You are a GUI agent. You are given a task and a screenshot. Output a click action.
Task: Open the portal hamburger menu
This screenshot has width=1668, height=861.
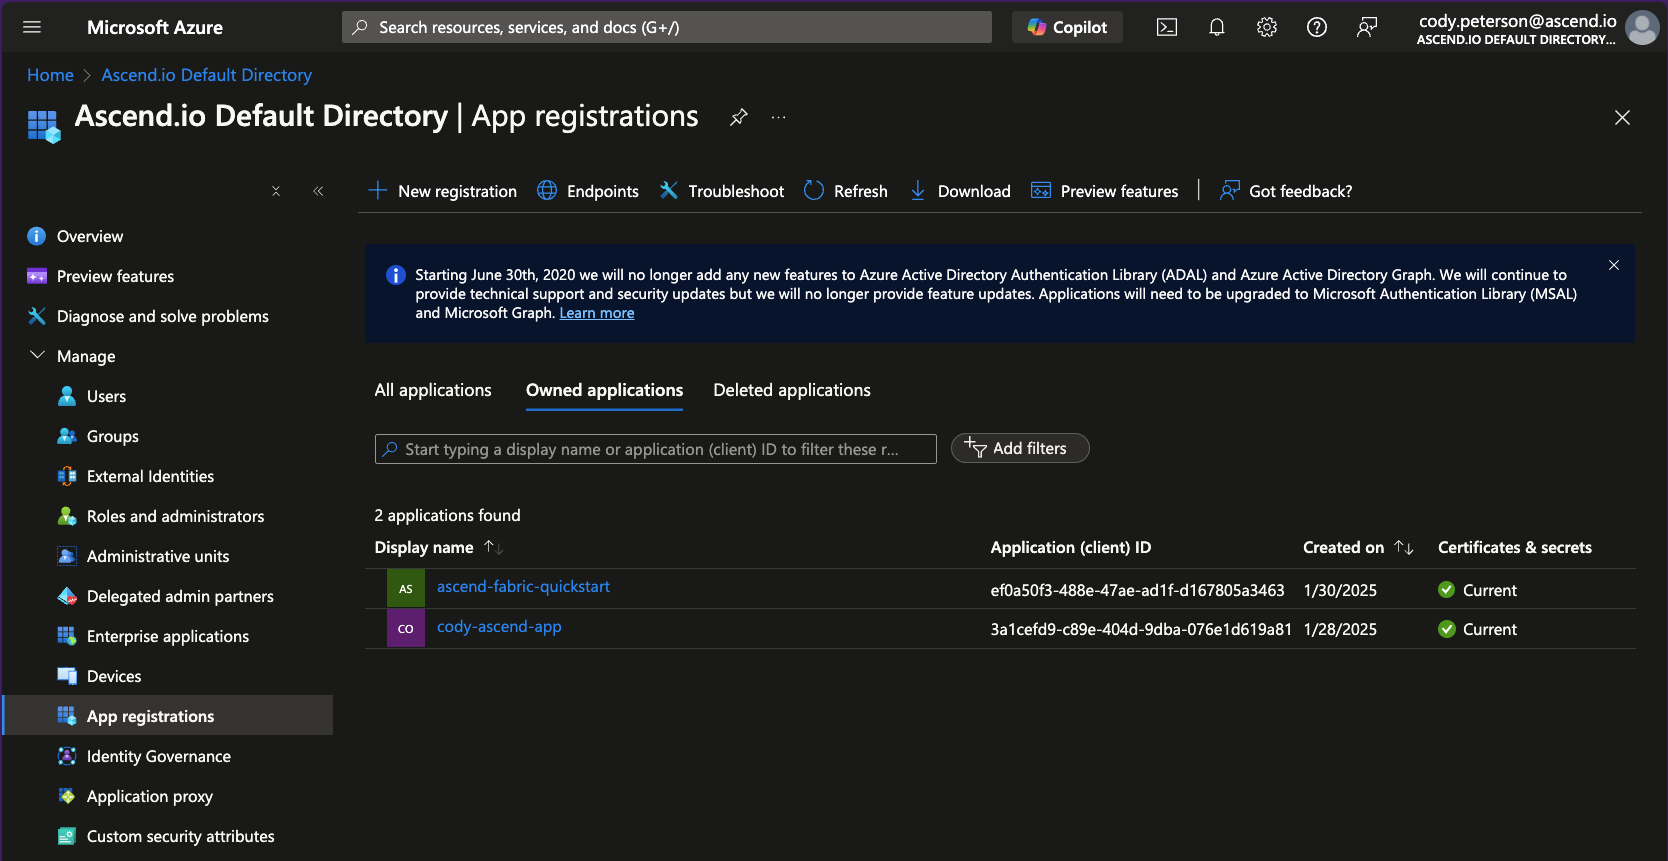click(32, 27)
